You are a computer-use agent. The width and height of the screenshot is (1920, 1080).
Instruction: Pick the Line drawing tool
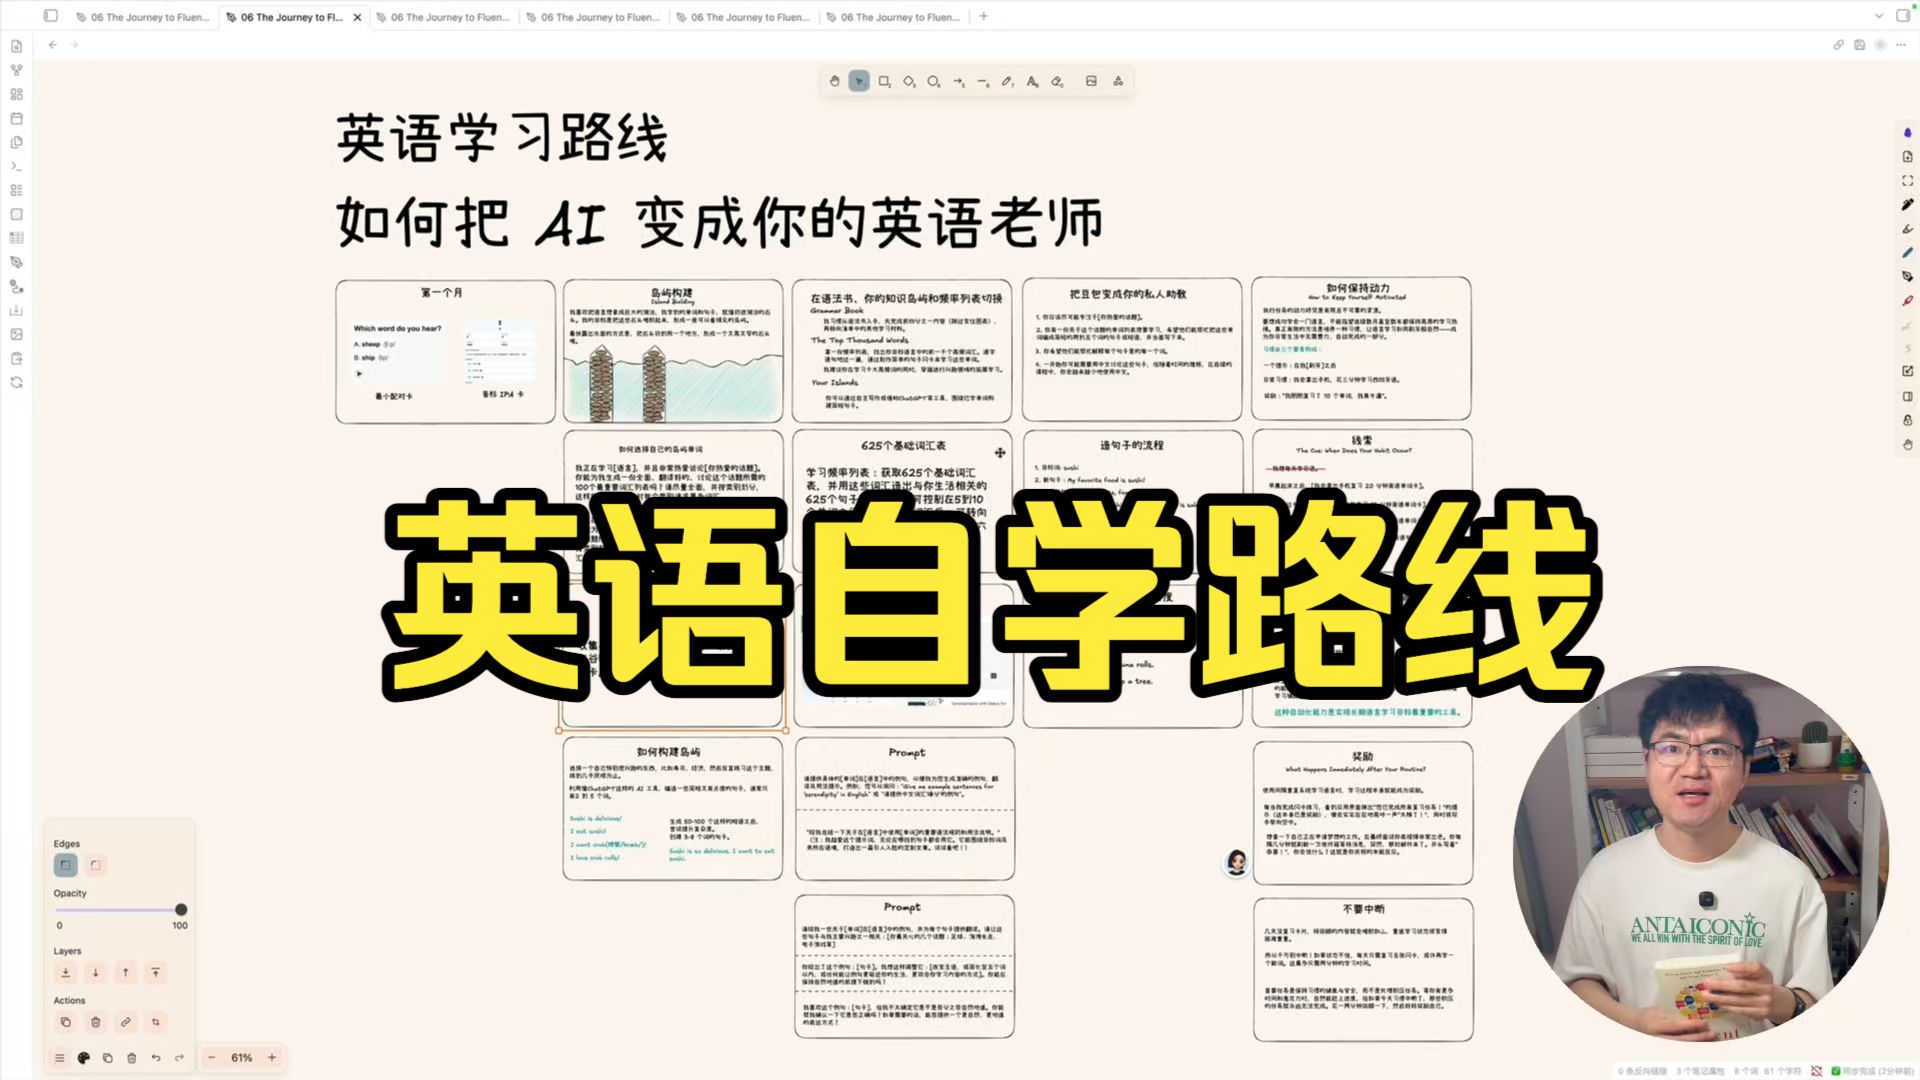click(983, 81)
